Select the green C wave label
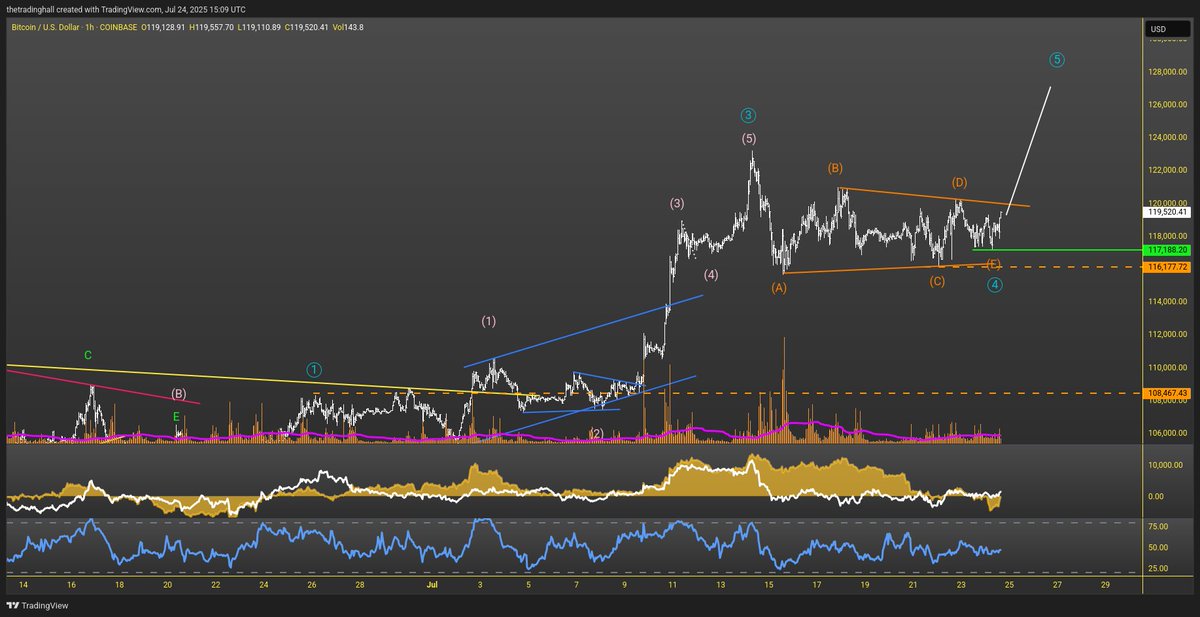This screenshot has height=617, width=1200. point(88,355)
